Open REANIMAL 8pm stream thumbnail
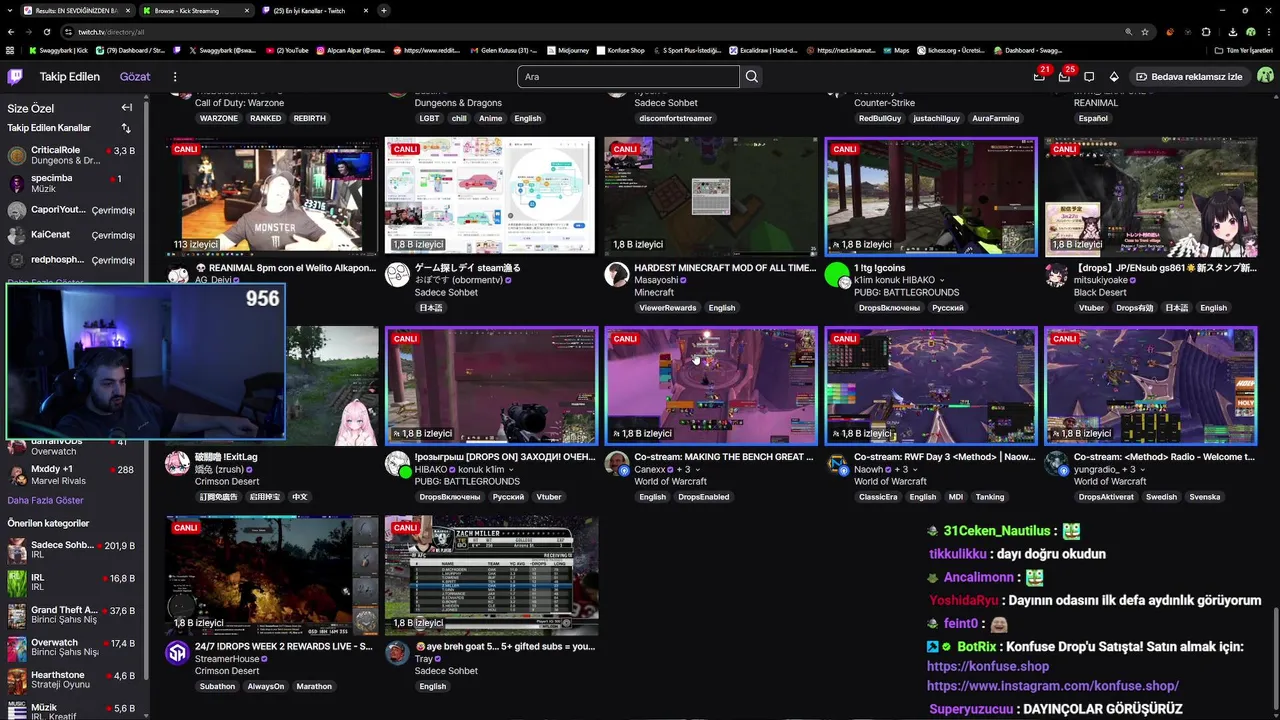Viewport: 1280px width, 720px height. coord(272,196)
